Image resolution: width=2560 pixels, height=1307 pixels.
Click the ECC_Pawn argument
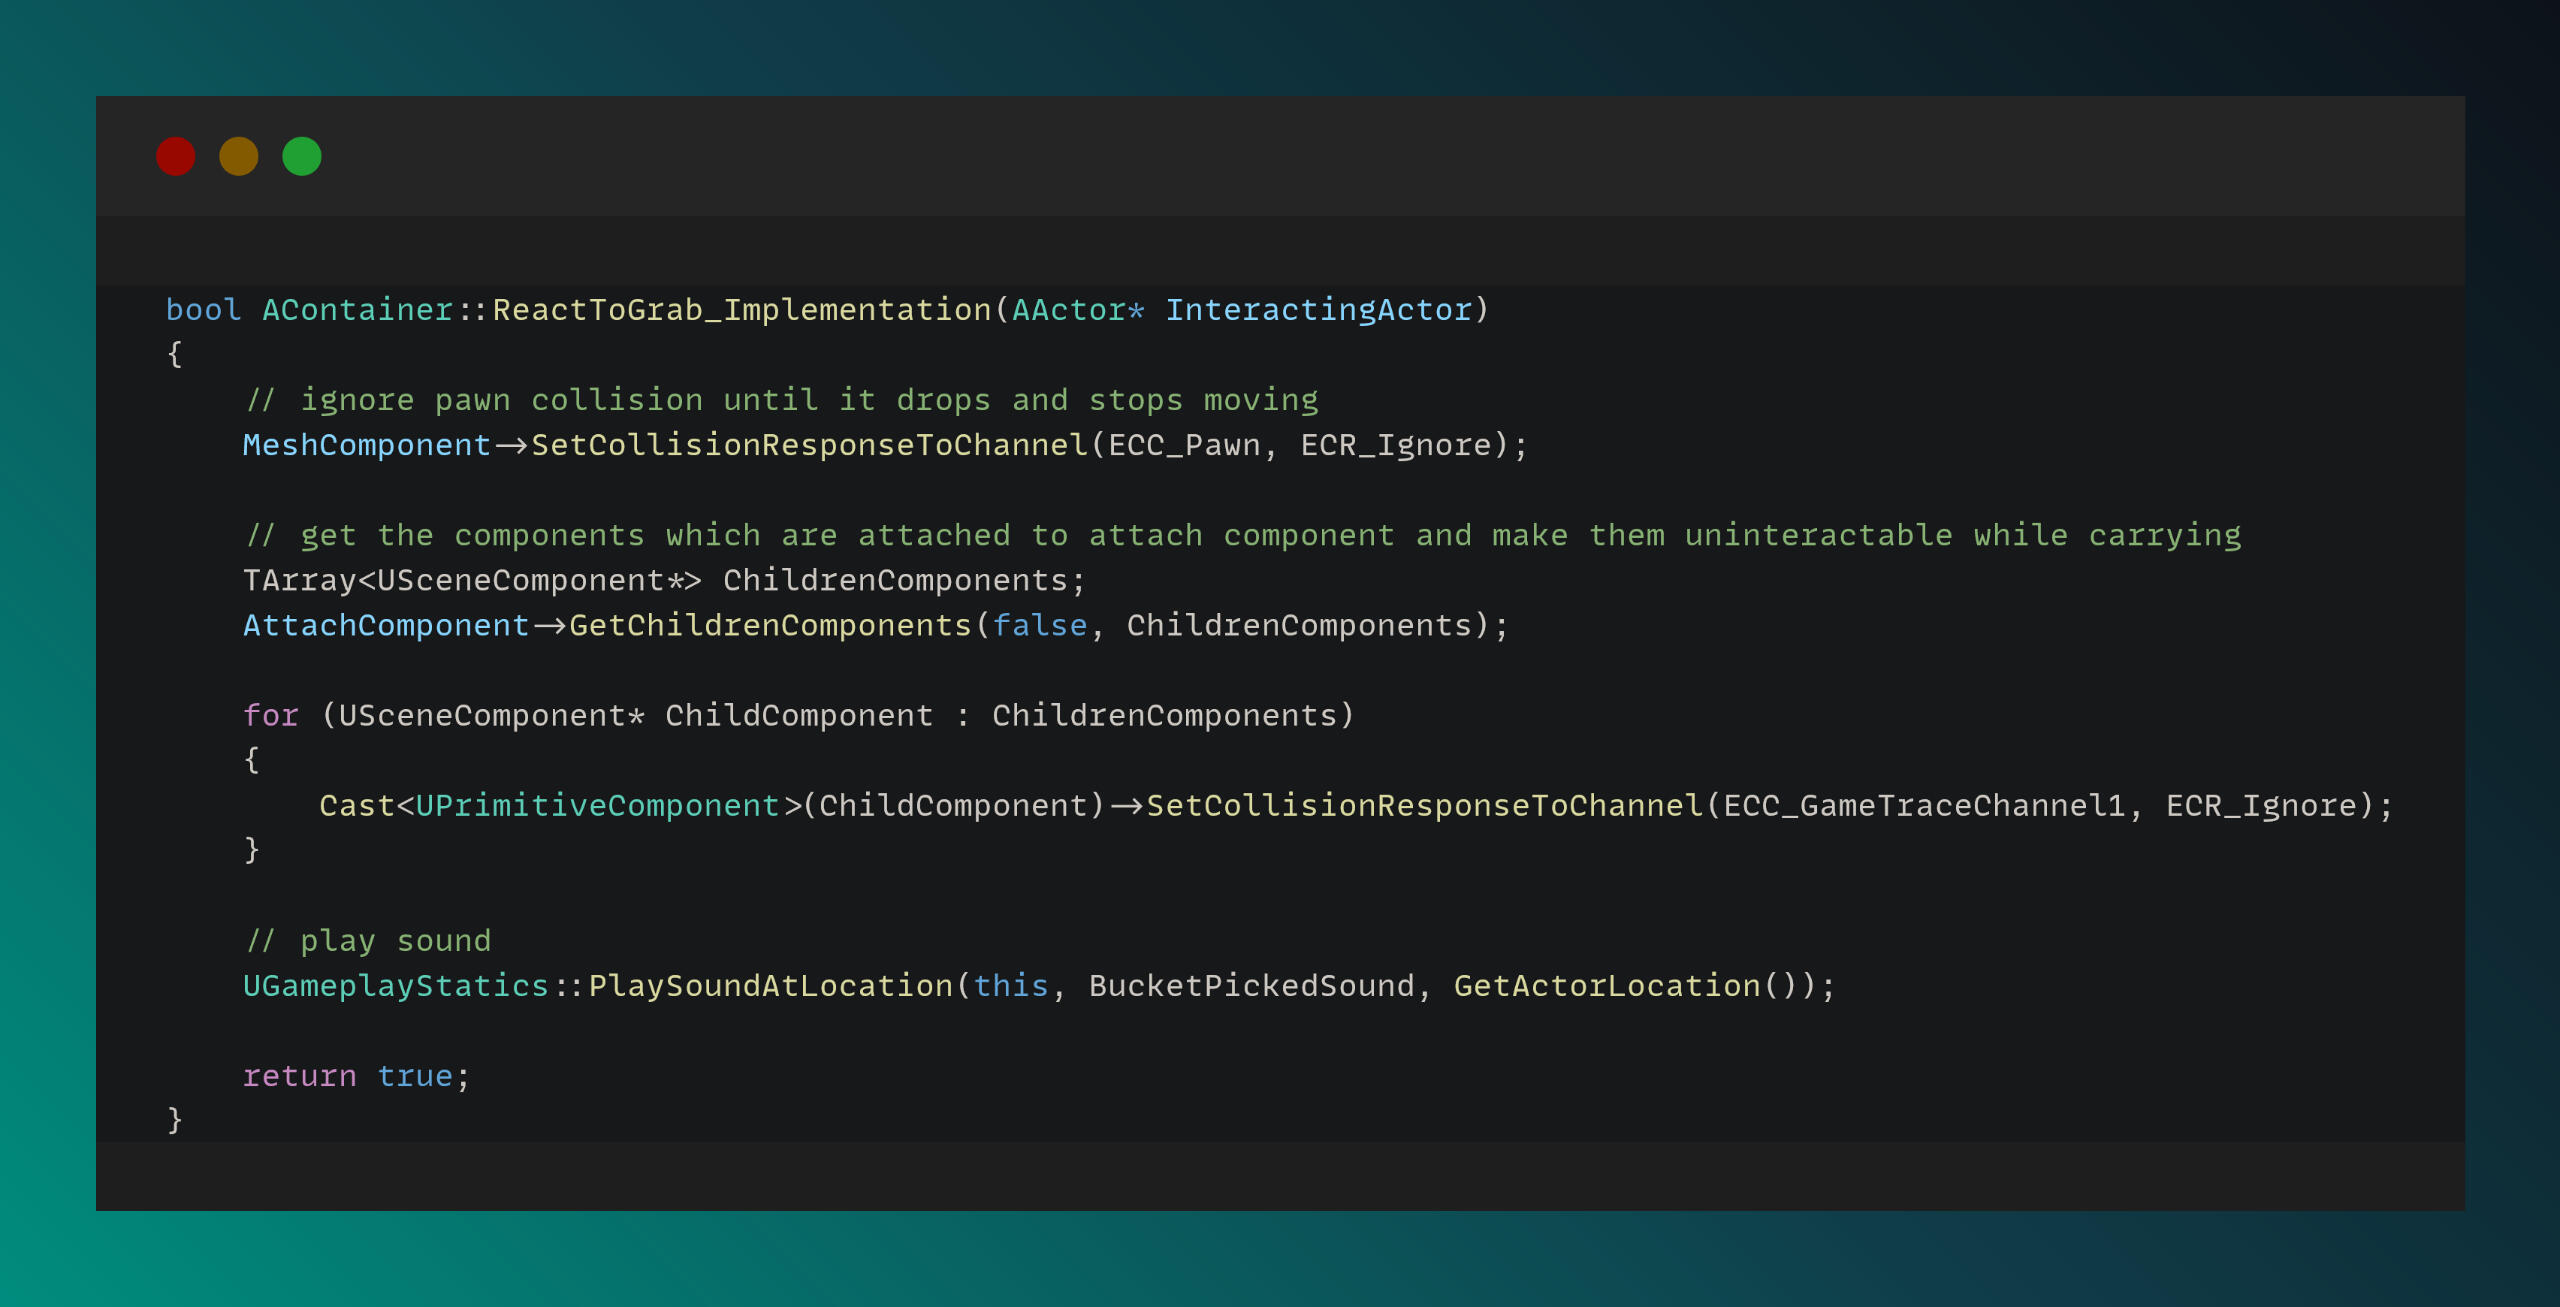[x=1184, y=445]
